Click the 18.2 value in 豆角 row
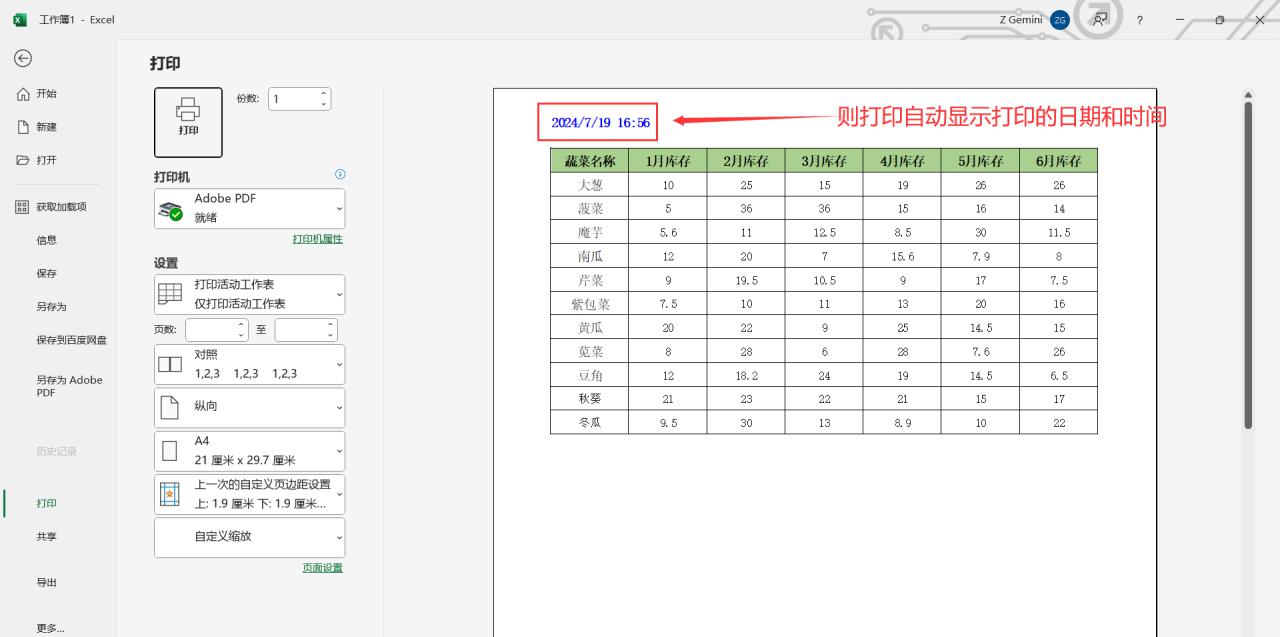Screen dimensions: 1280x637 pyautogui.click(x=746, y=376)
